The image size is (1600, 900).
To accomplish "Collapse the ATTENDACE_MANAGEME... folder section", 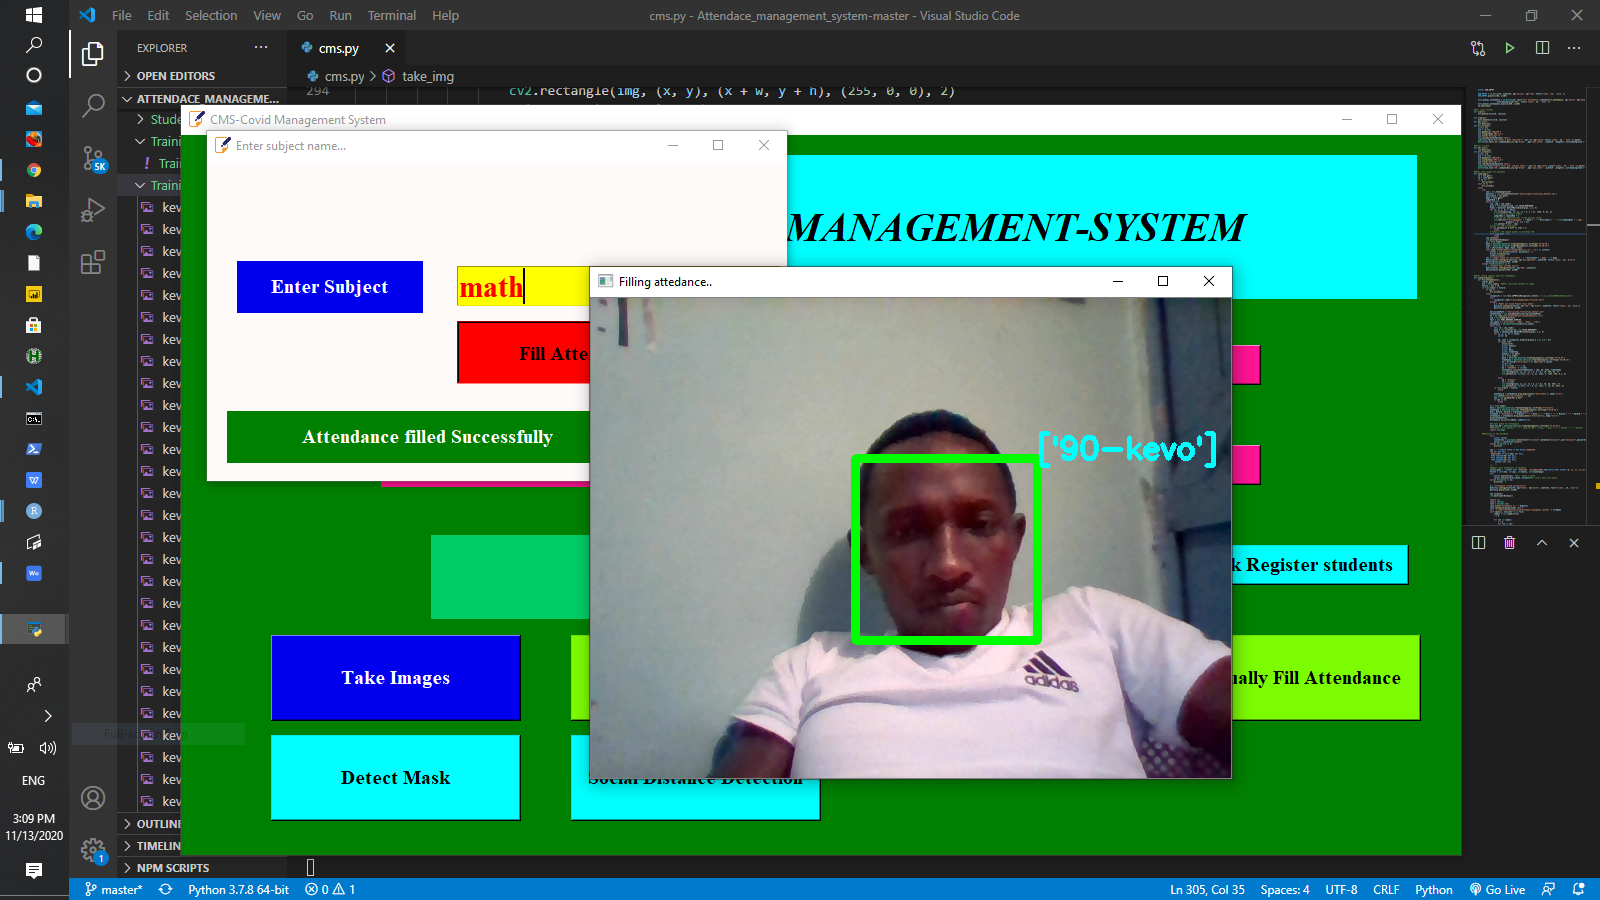I will [206, 99].
